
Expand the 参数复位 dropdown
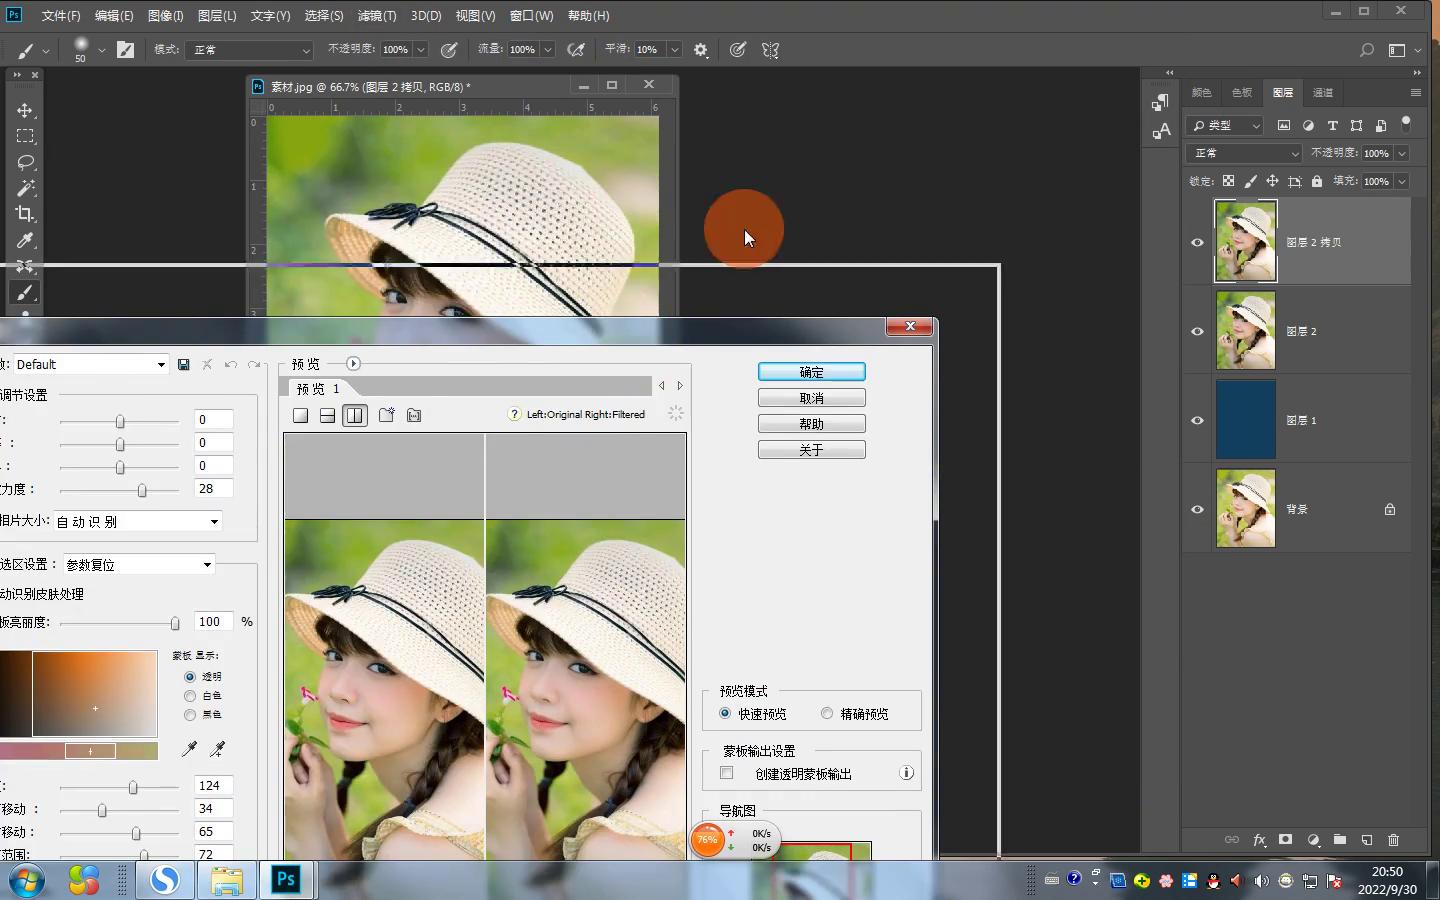coord(139,564)
